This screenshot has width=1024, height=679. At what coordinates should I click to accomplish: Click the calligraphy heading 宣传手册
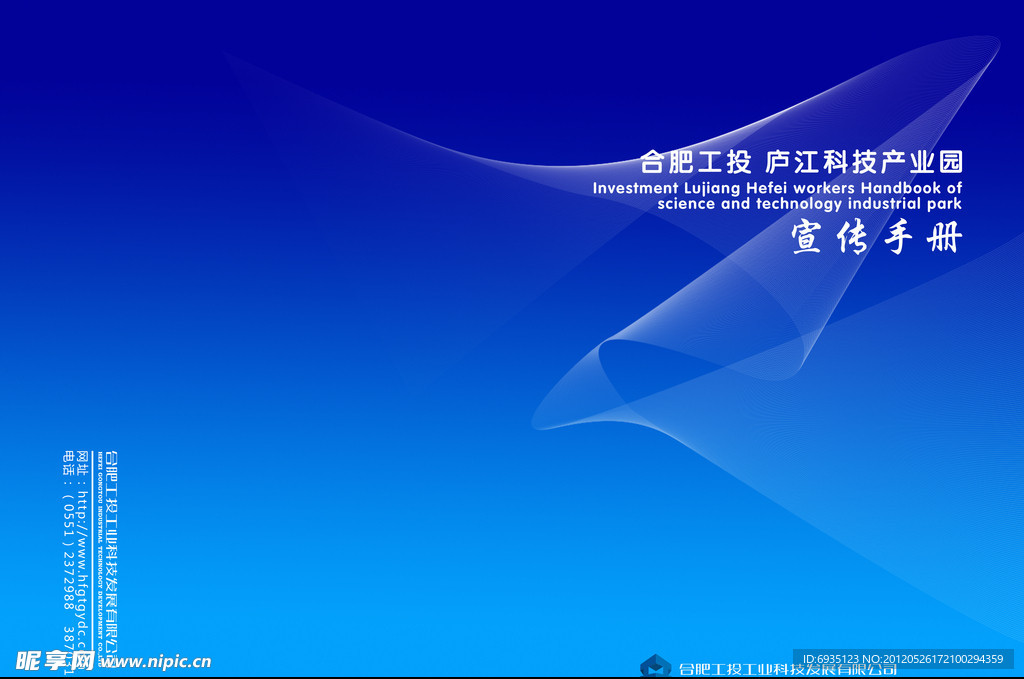point(876,237)
